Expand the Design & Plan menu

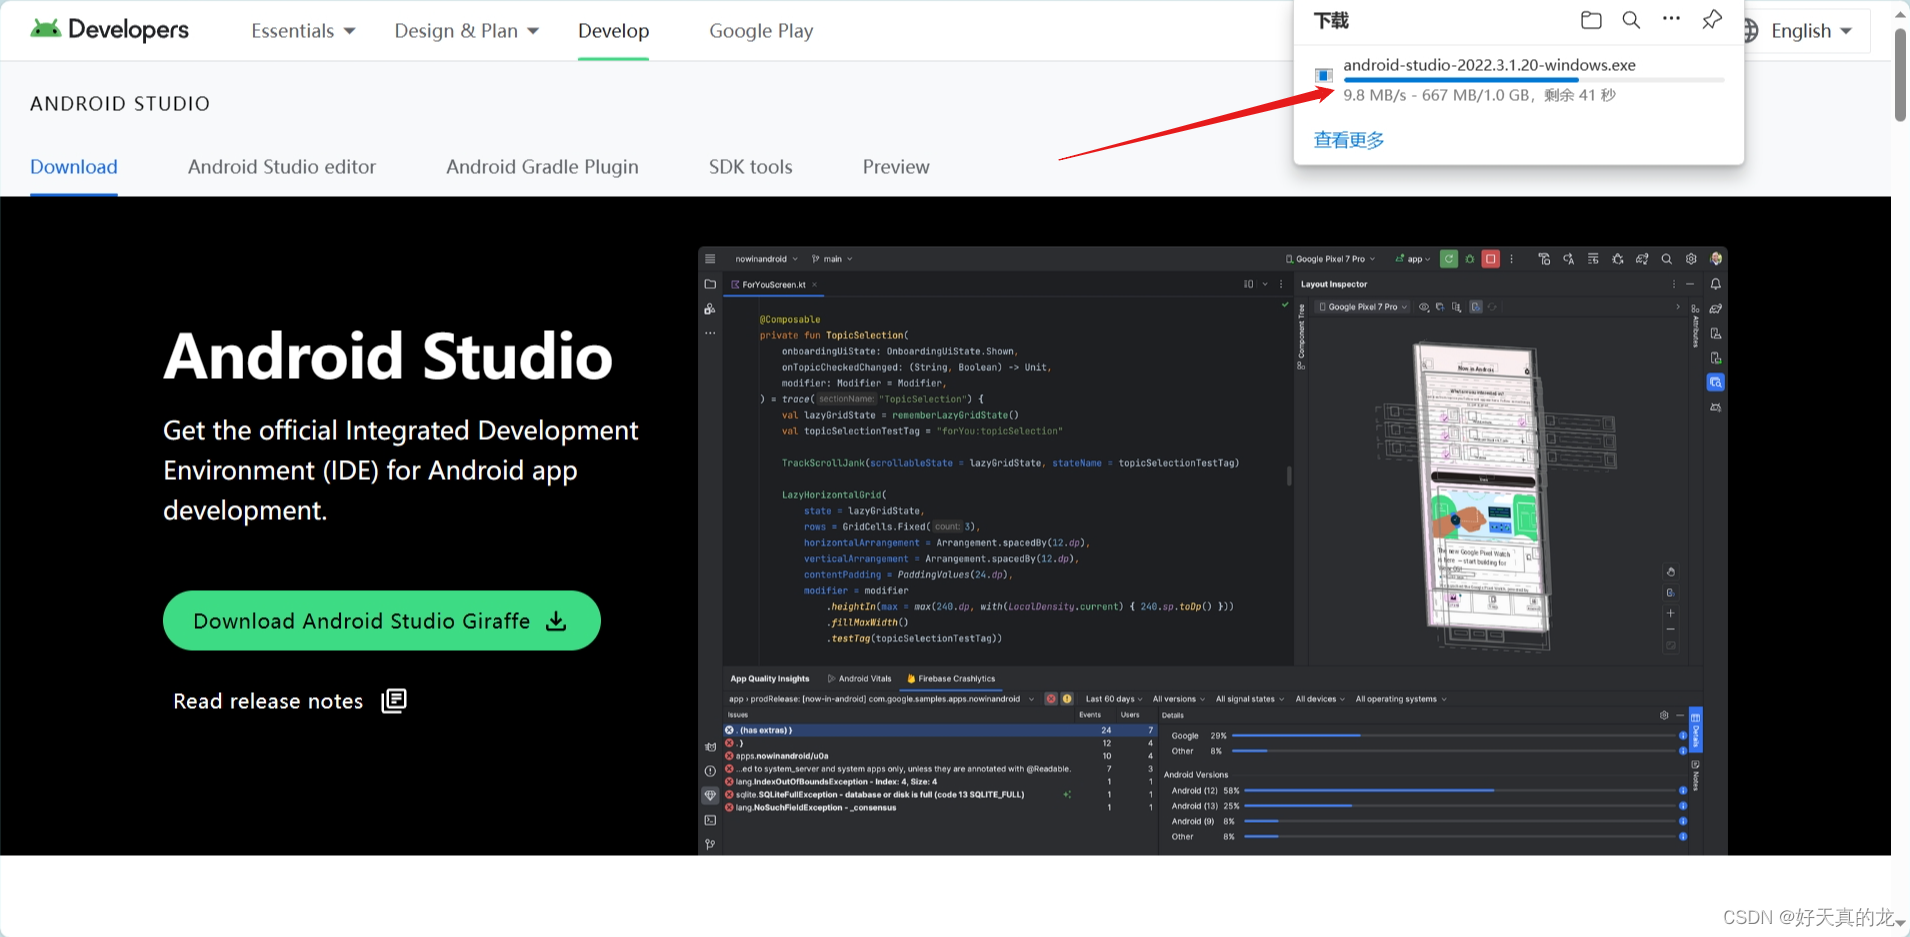coord(467,31)
